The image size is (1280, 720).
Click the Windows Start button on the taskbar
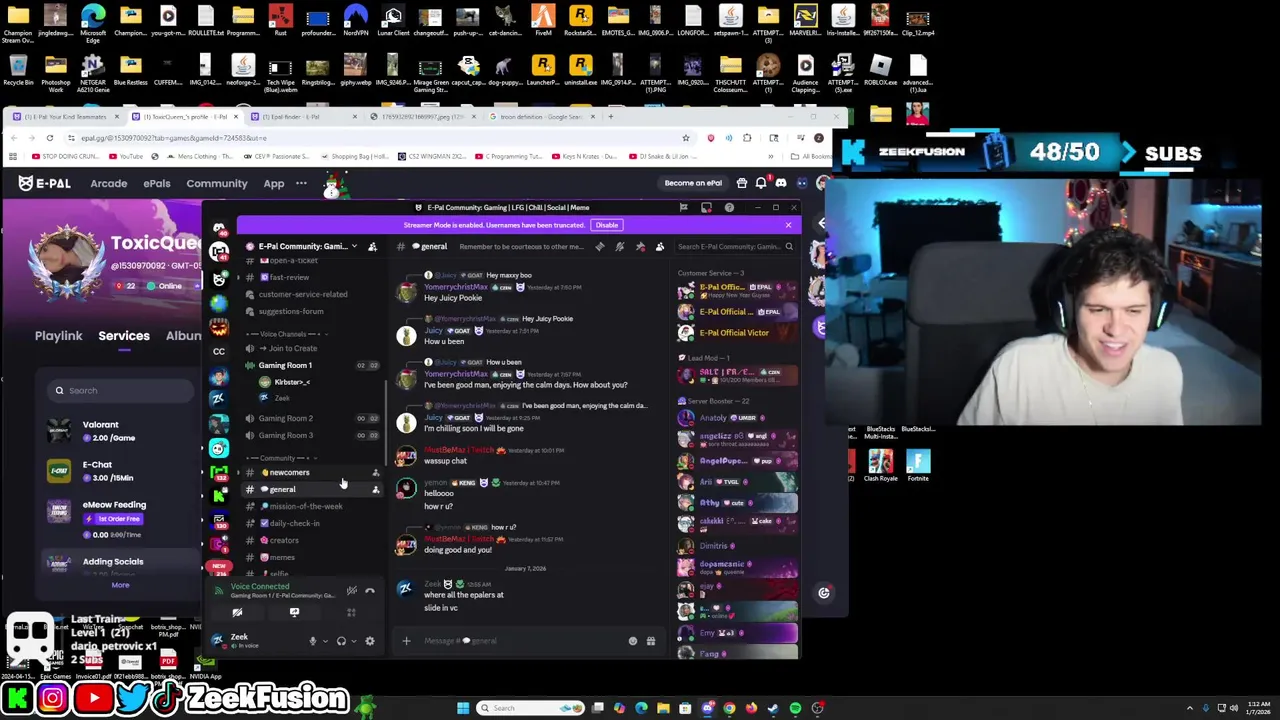463,708
